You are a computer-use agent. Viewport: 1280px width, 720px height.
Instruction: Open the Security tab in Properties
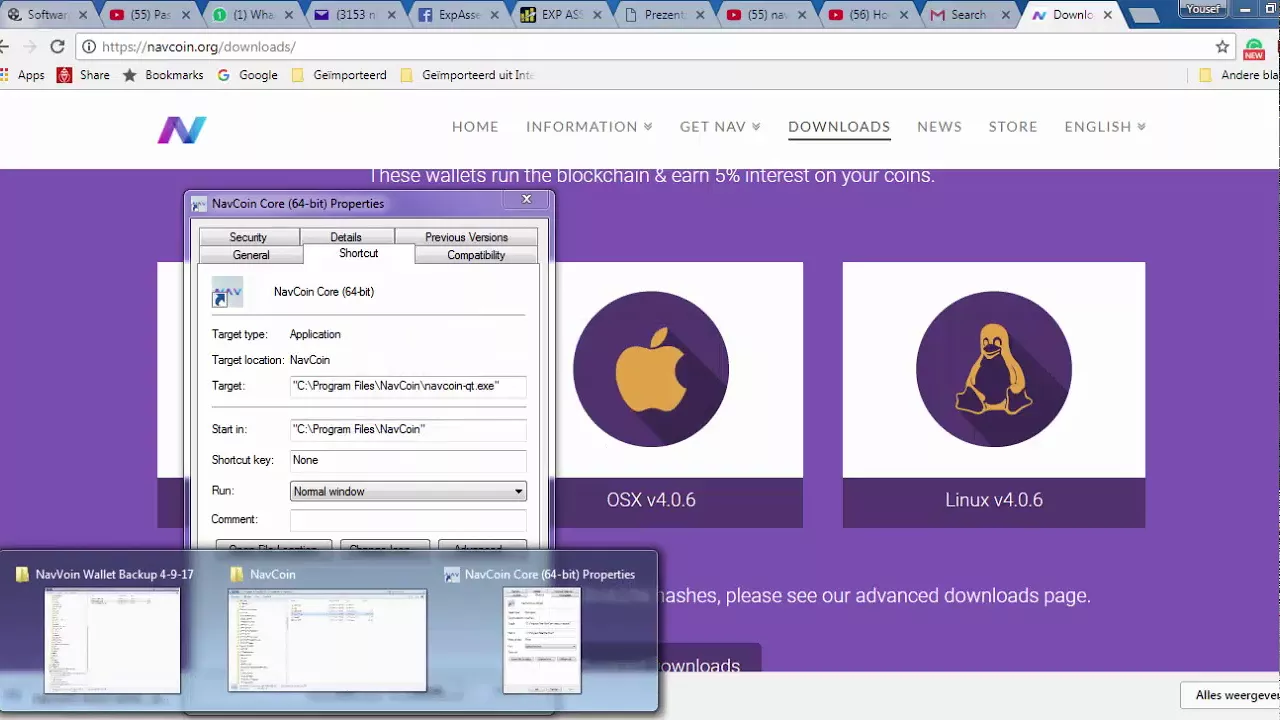pos(248,237)
